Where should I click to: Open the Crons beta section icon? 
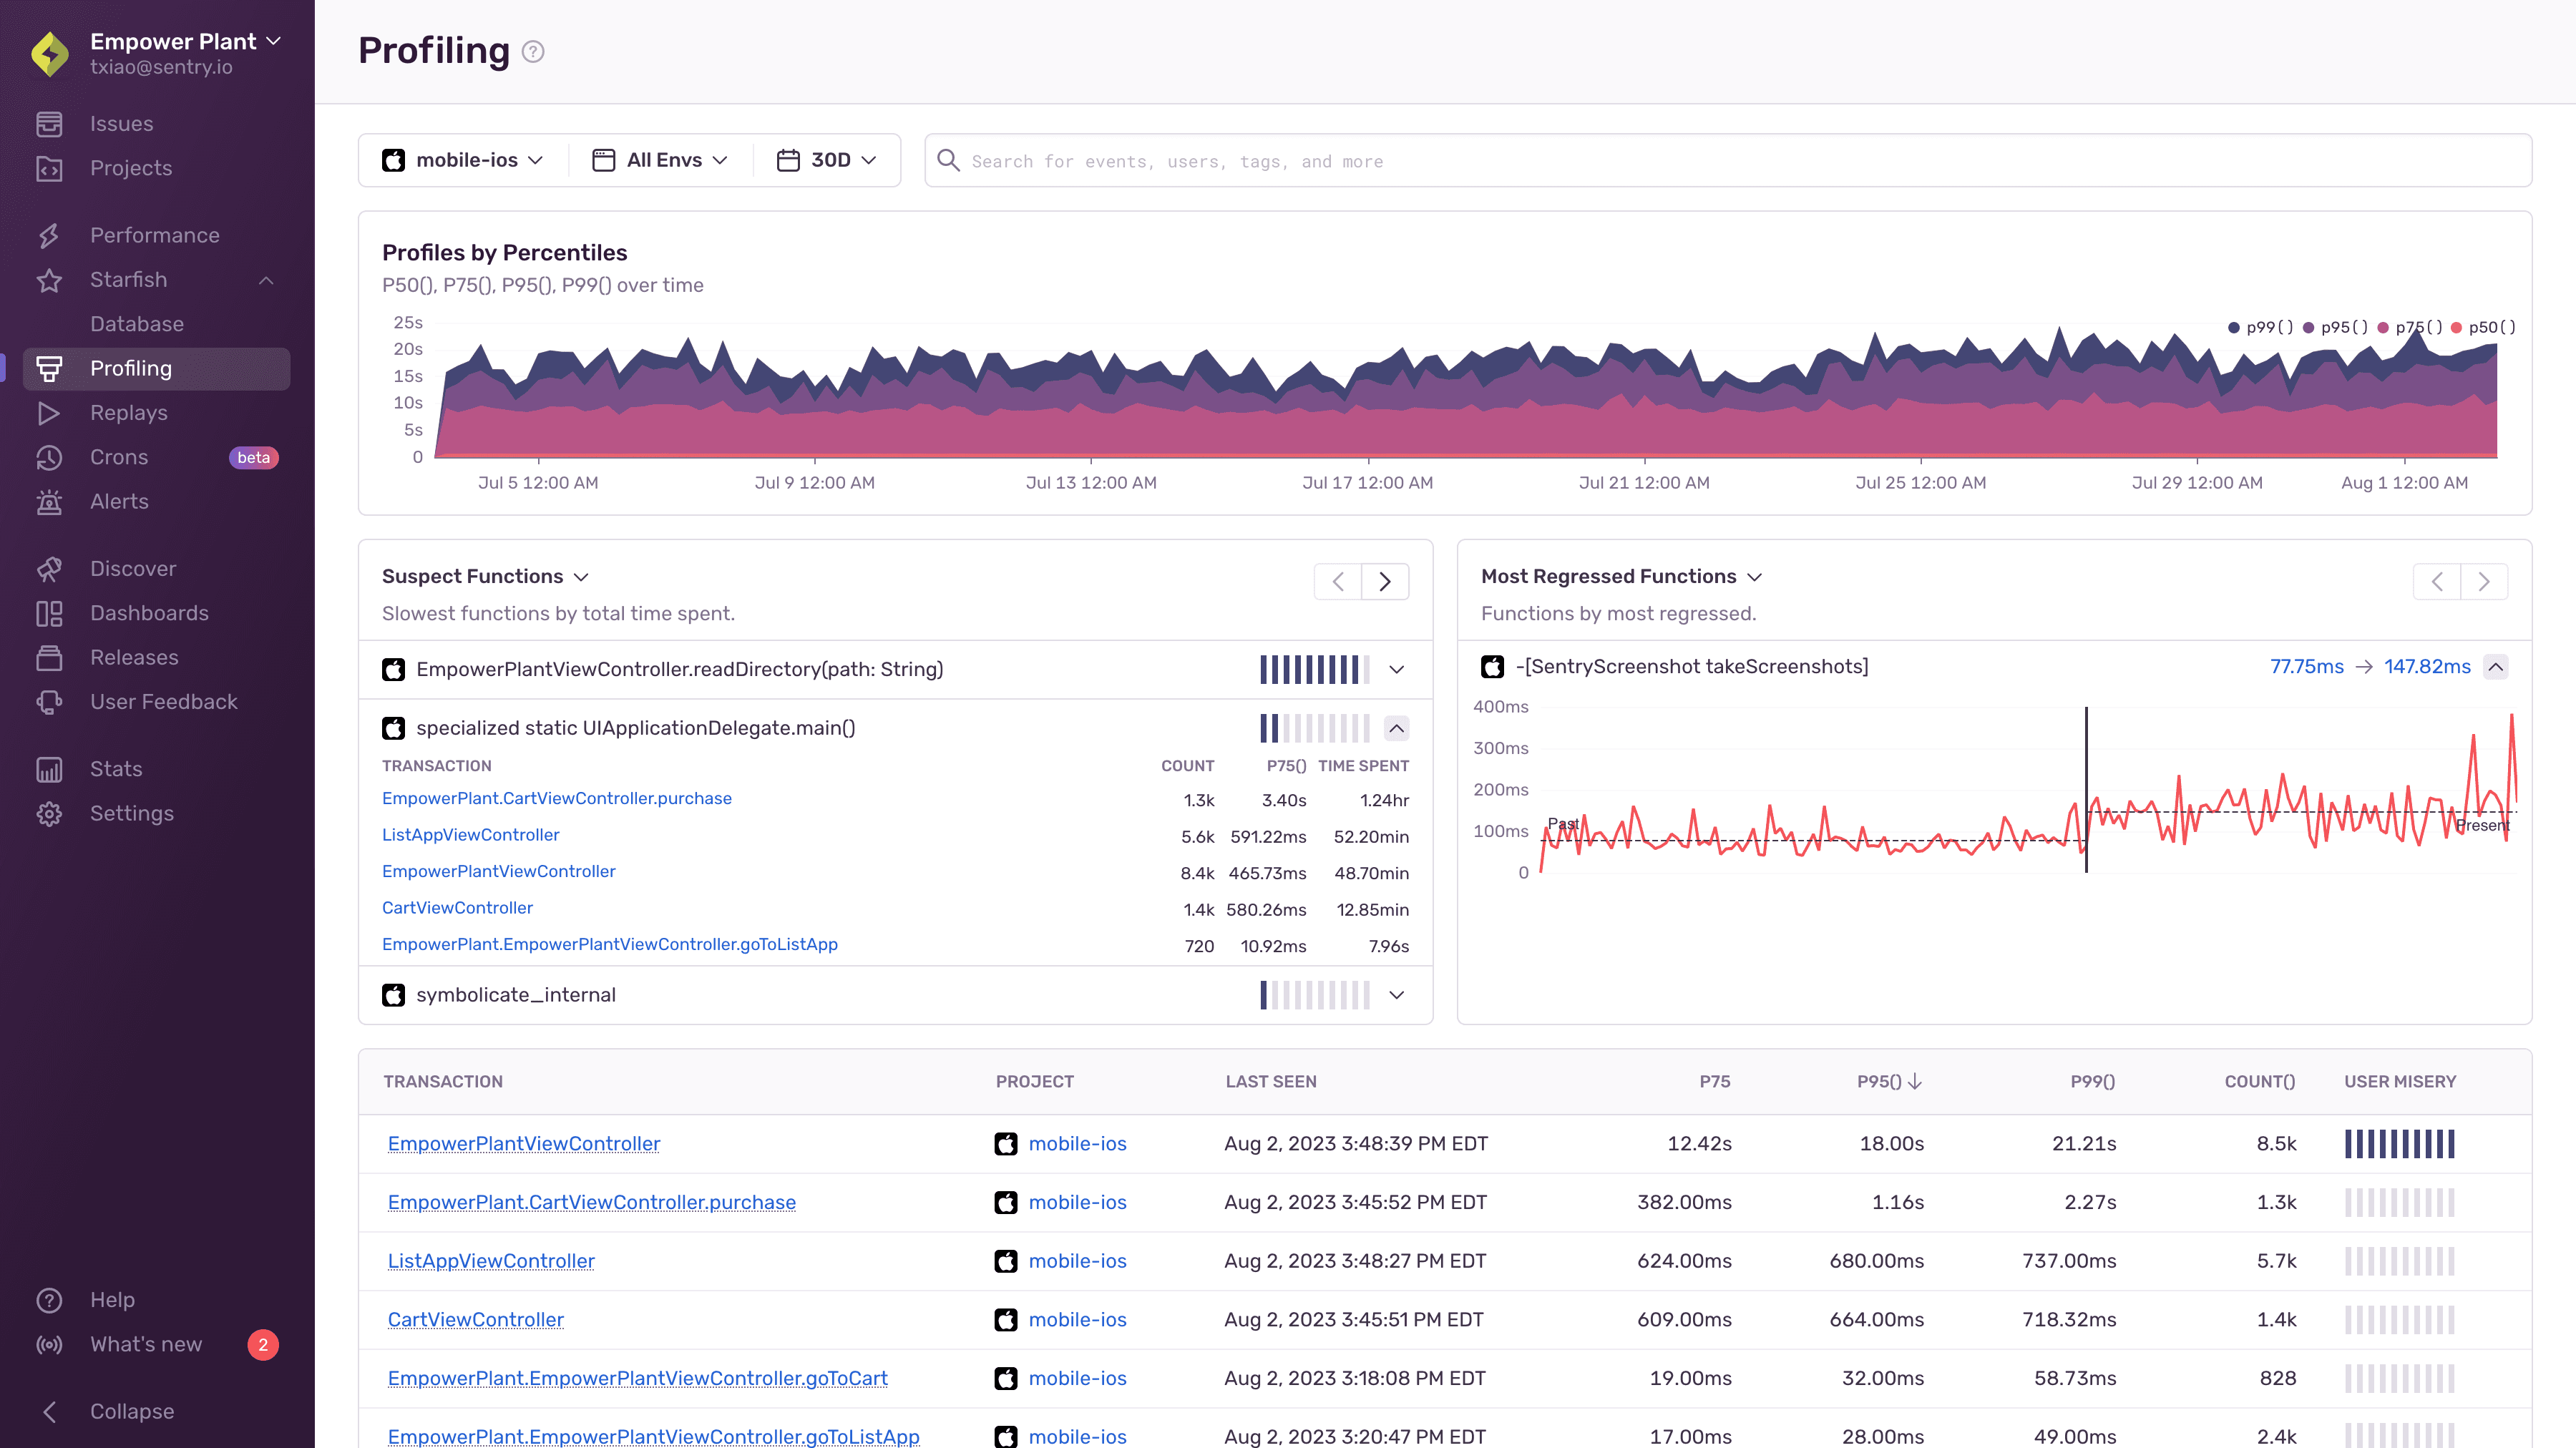(50, 457)
